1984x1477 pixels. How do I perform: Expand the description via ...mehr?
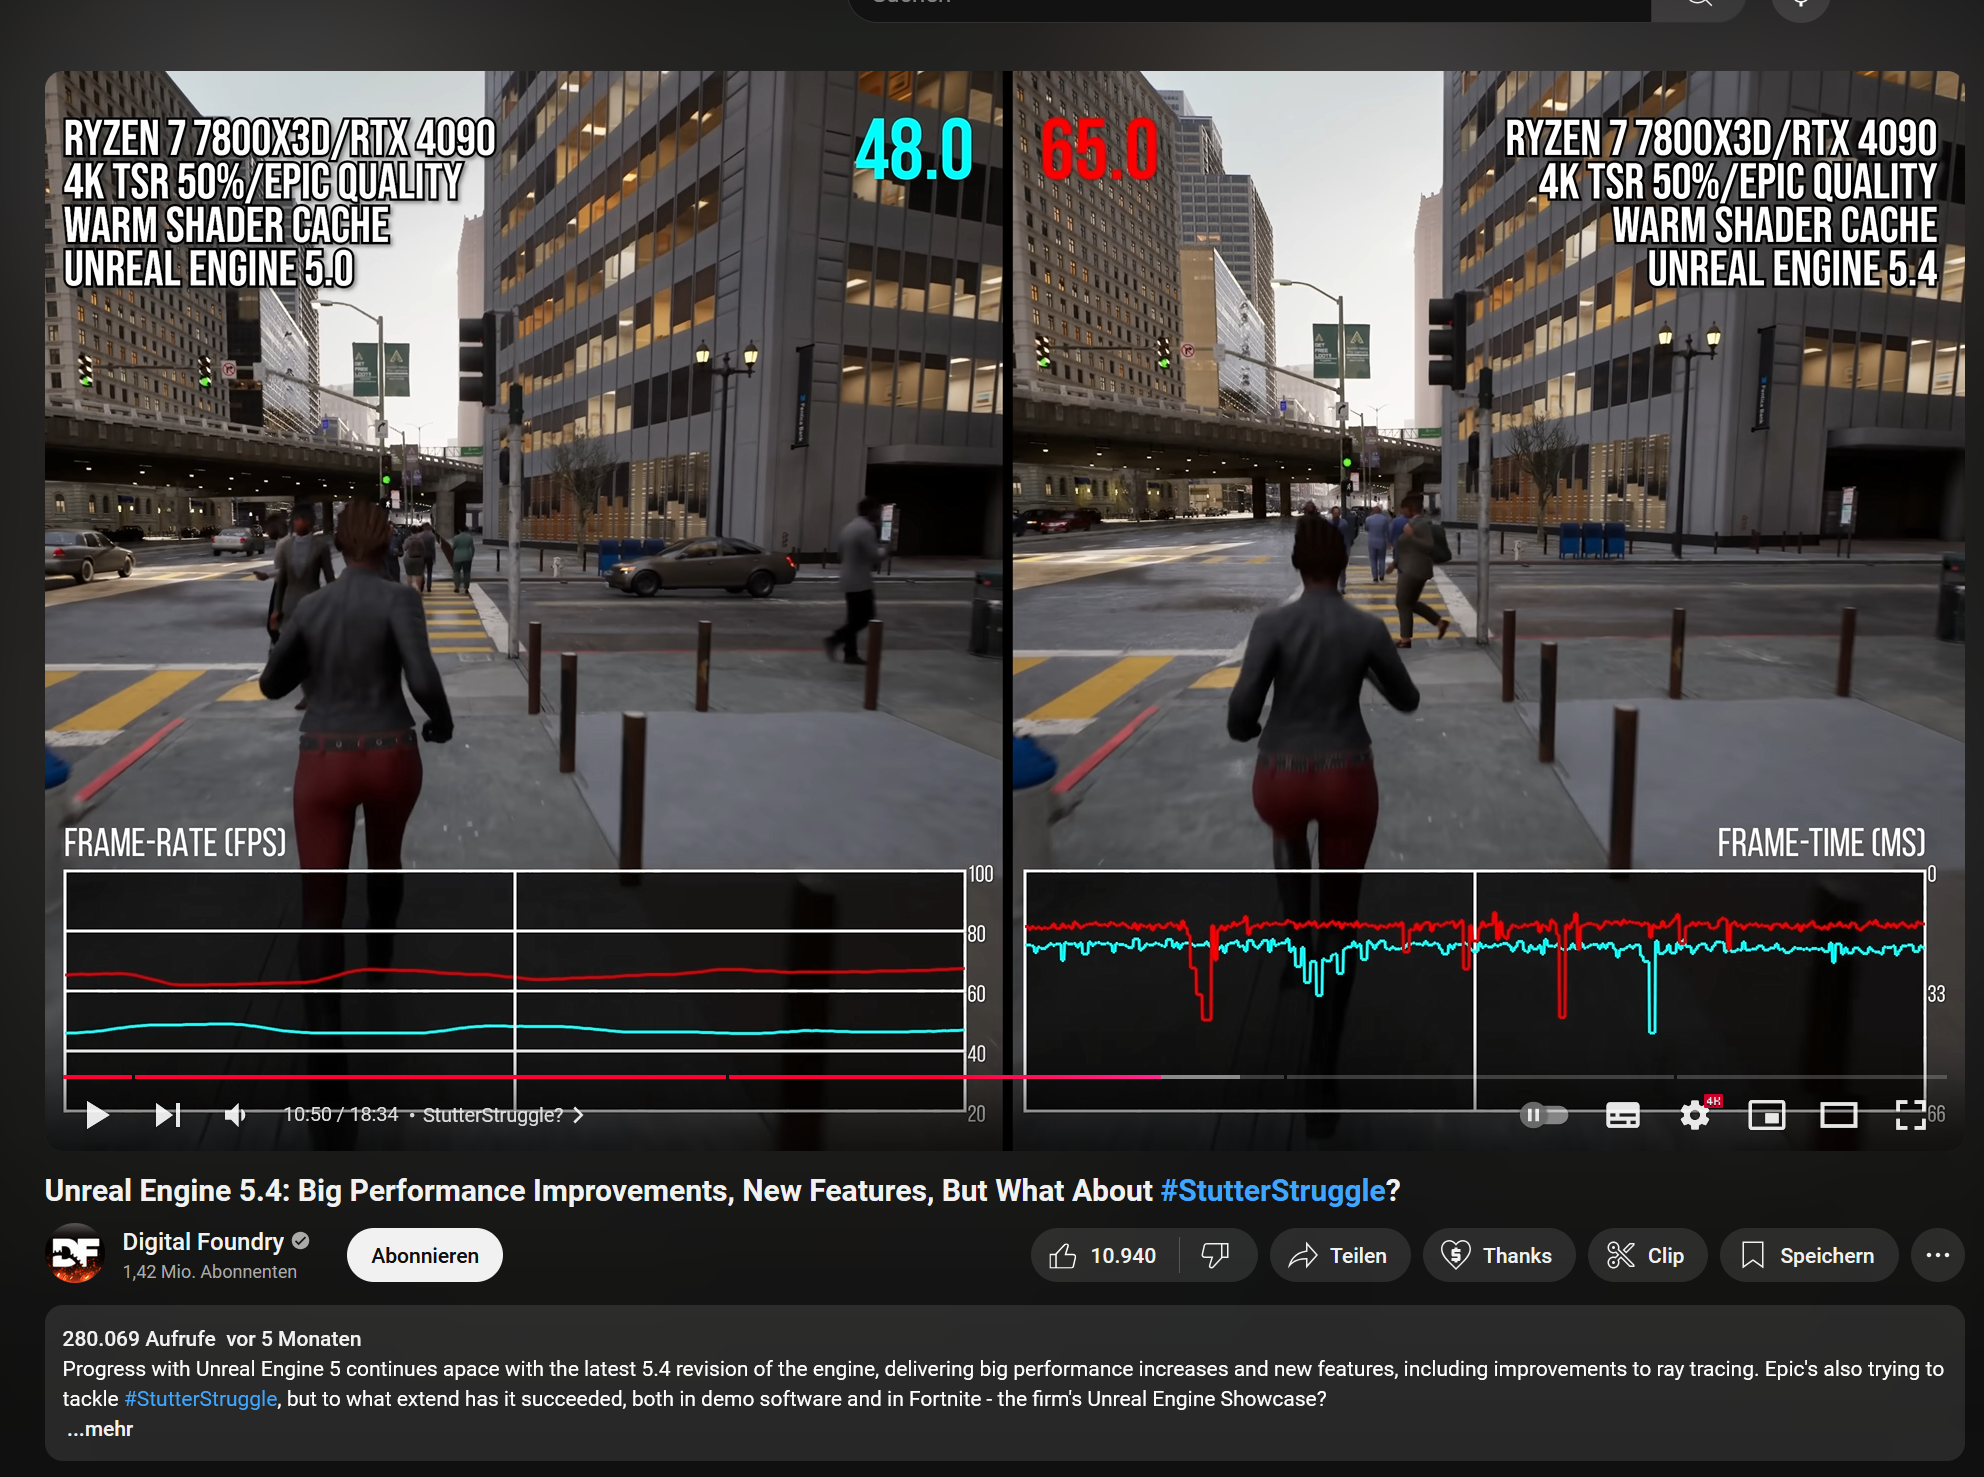[x=99, y=1428]
